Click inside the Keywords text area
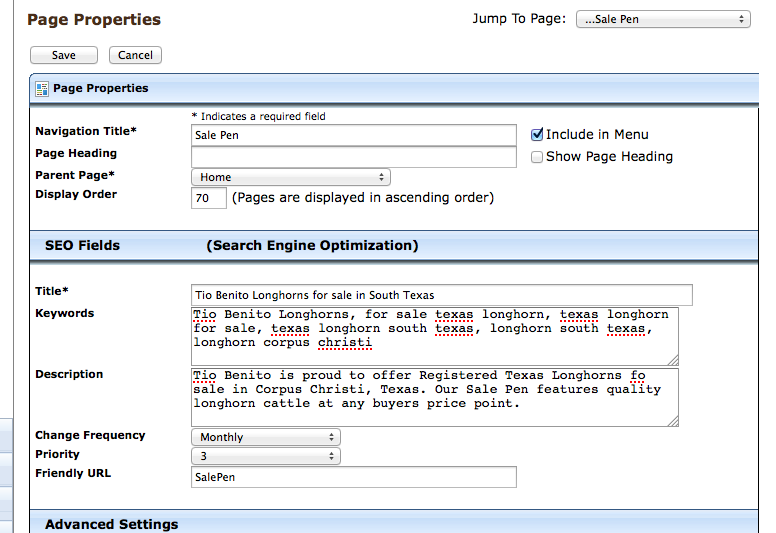776x533 pixels. [435, 336]
